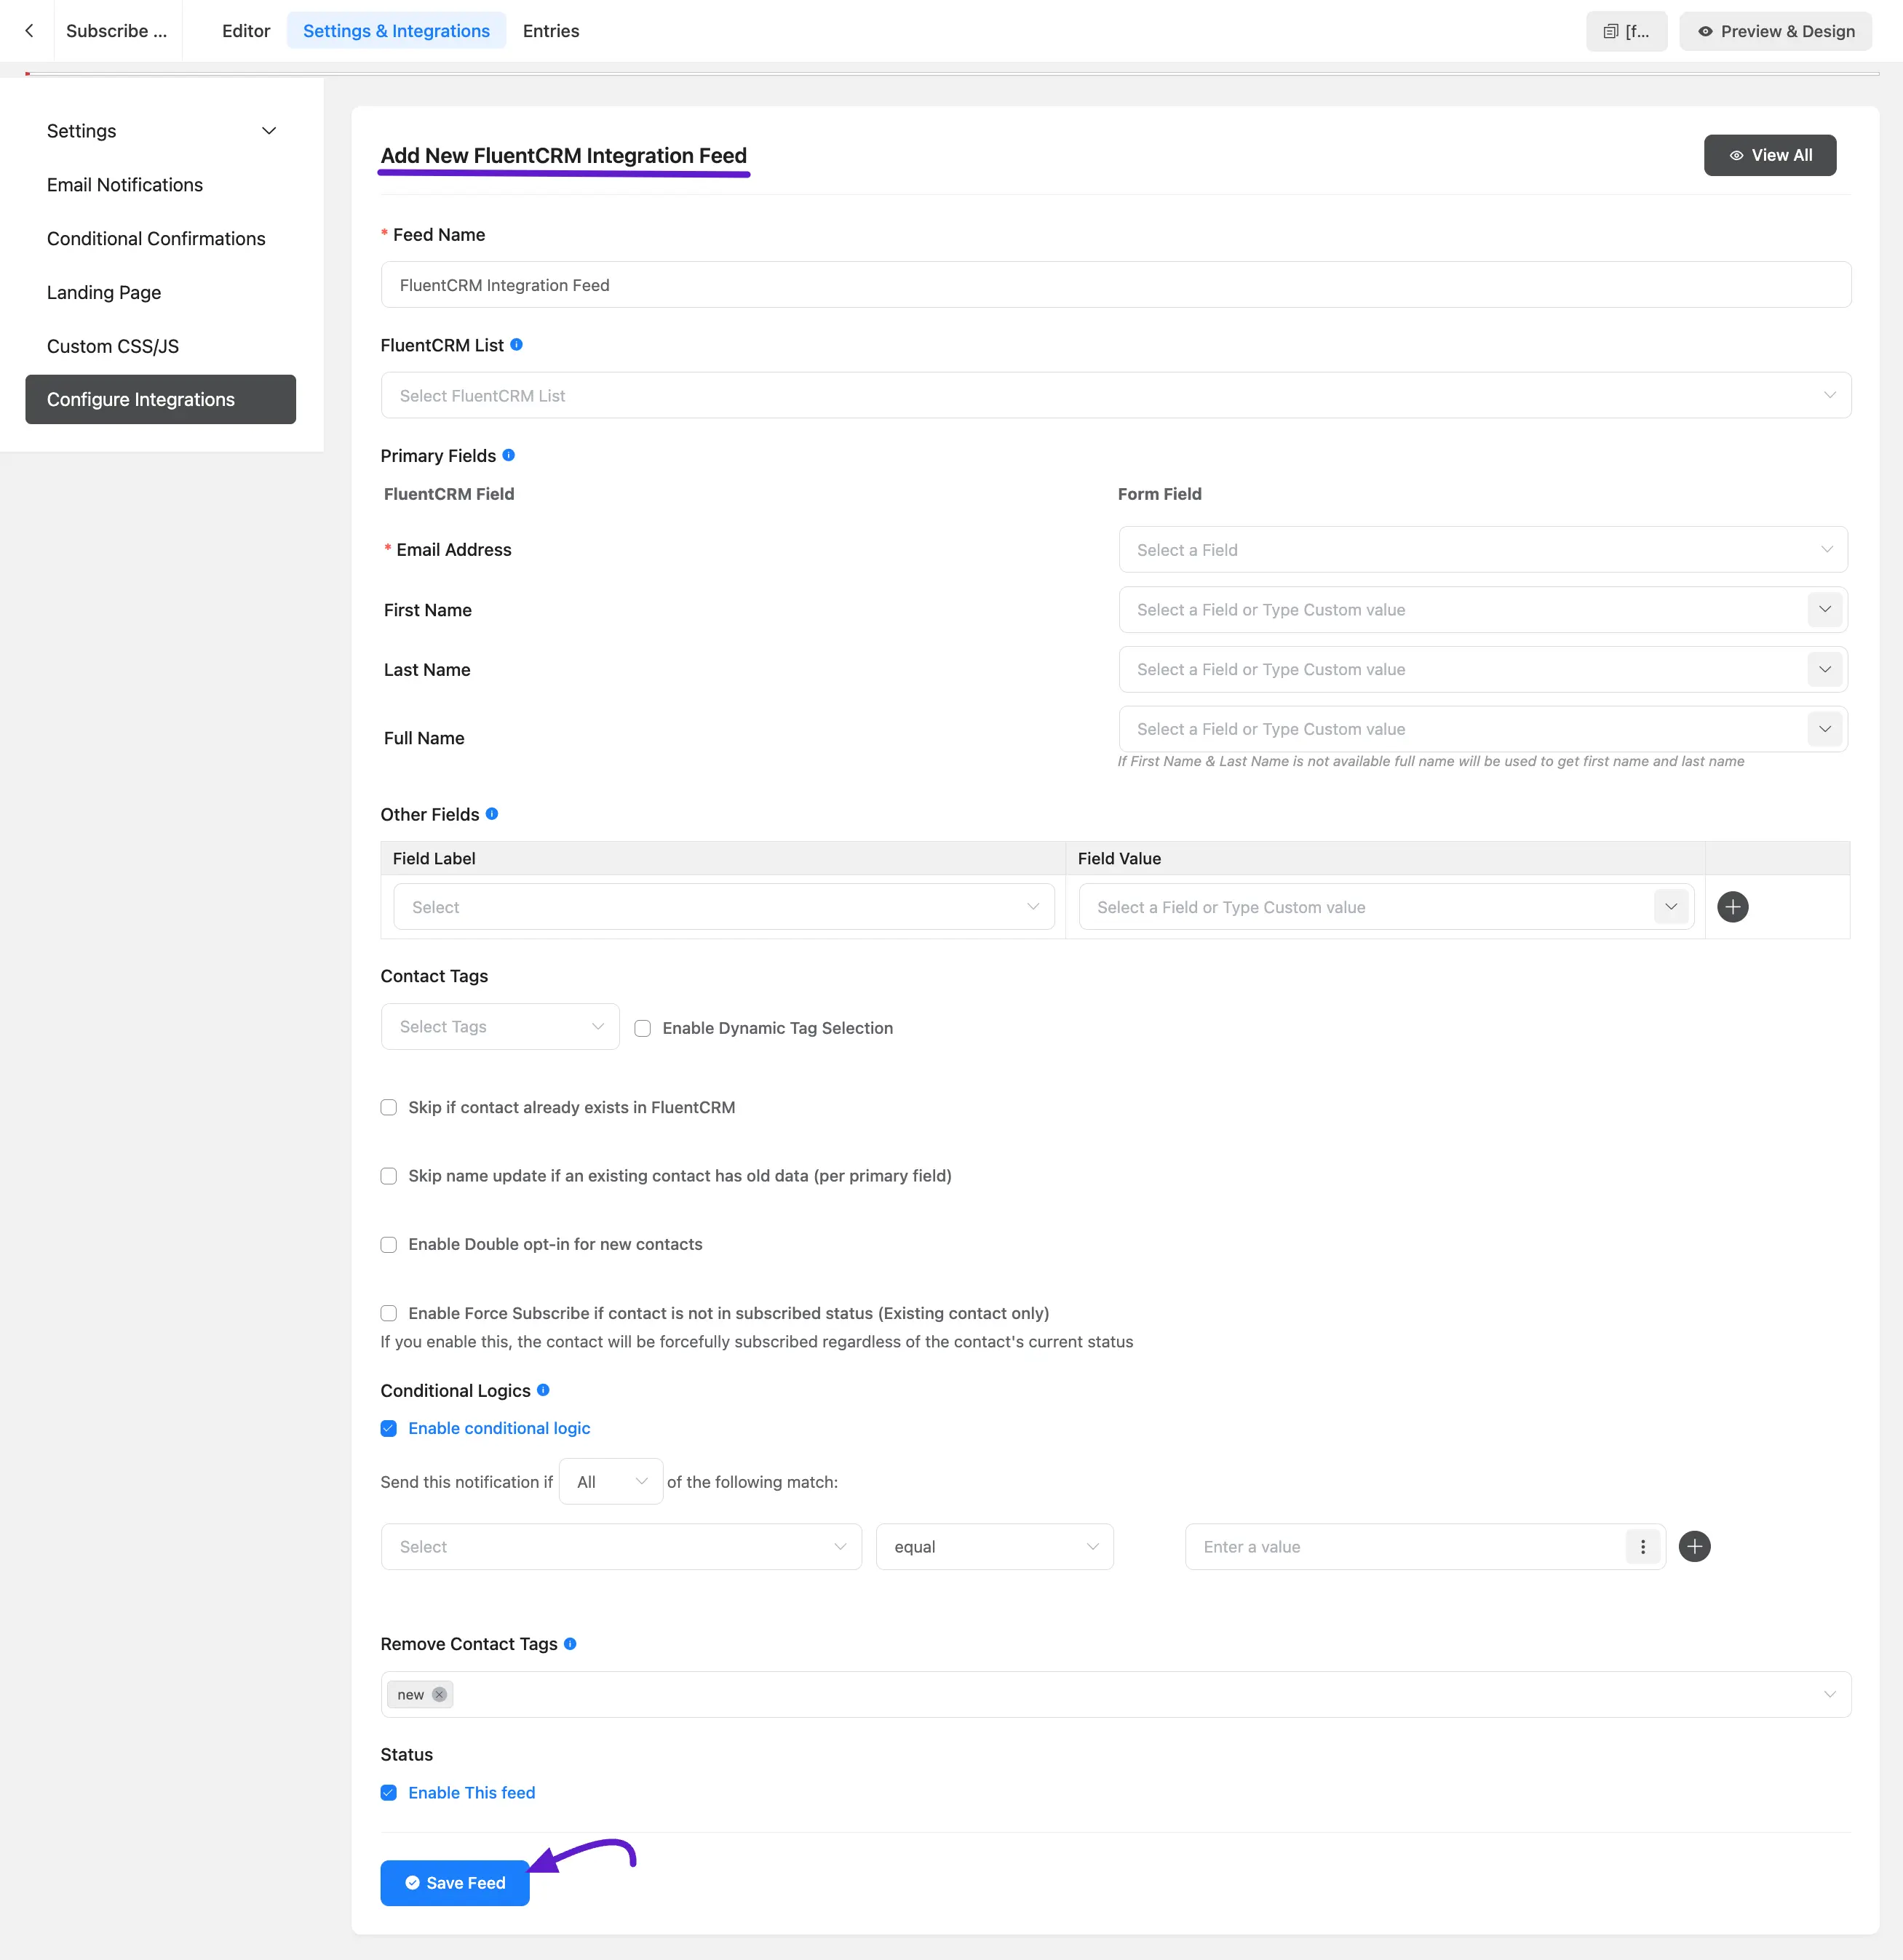Image resolution: width=1903 pixels, height=1960 pixels.
Task: Remove the 'new' tag with its x icon
Action: click(x=439, y=1695)
